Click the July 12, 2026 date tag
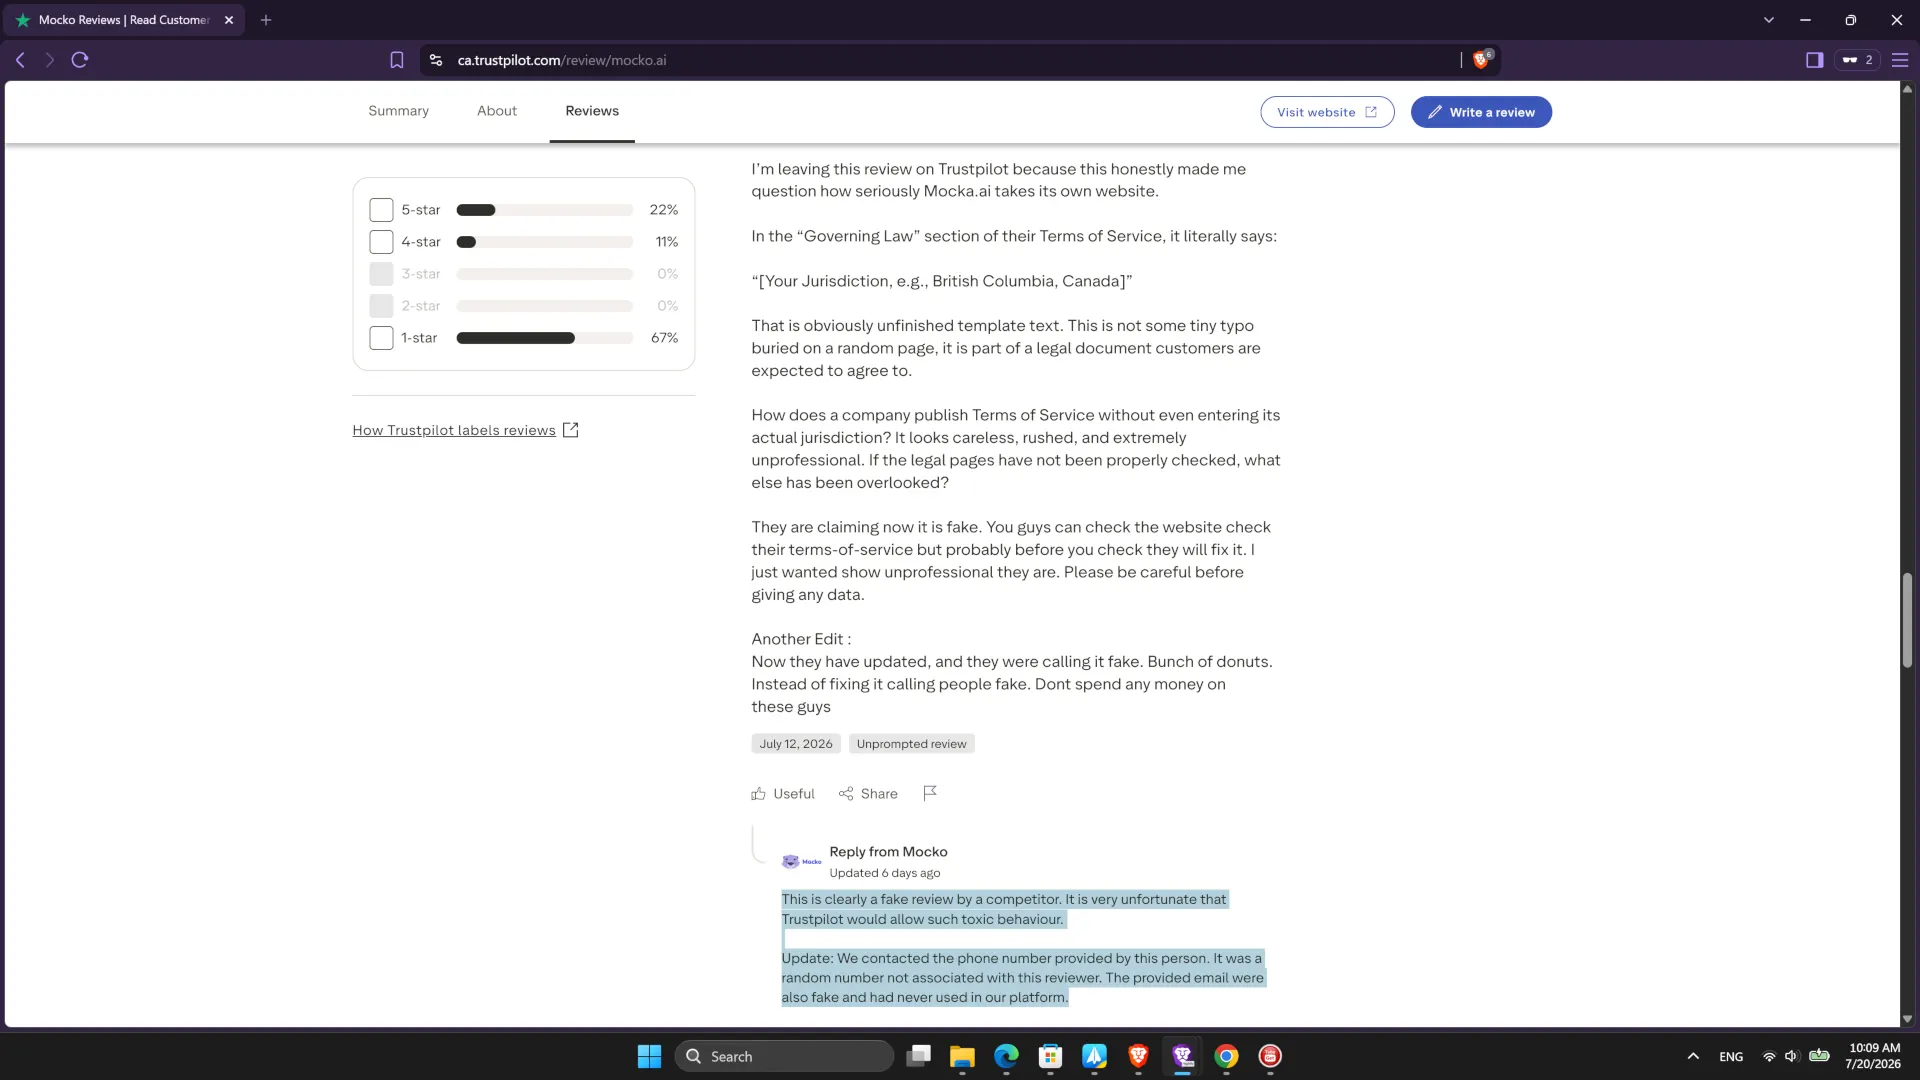Viewport: 1920px width, 1080px height. tap(796, 744)
